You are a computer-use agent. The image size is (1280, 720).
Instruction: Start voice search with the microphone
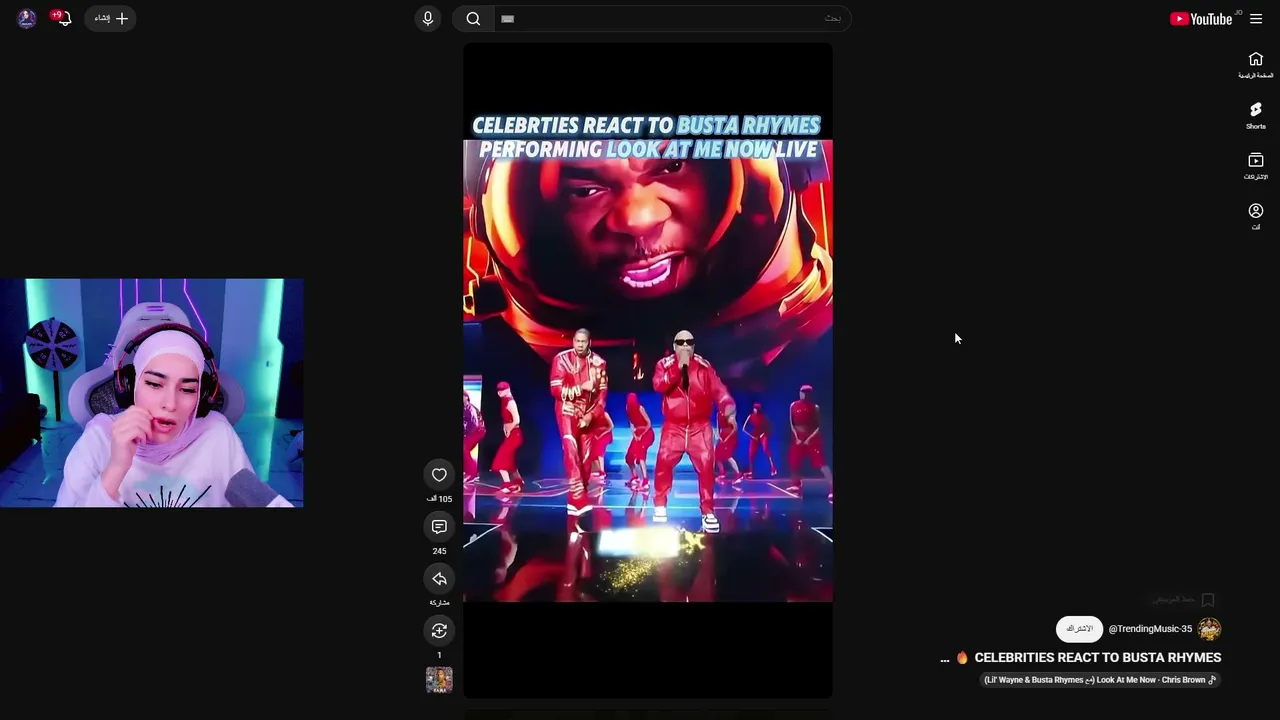click(x=428, y=19)
